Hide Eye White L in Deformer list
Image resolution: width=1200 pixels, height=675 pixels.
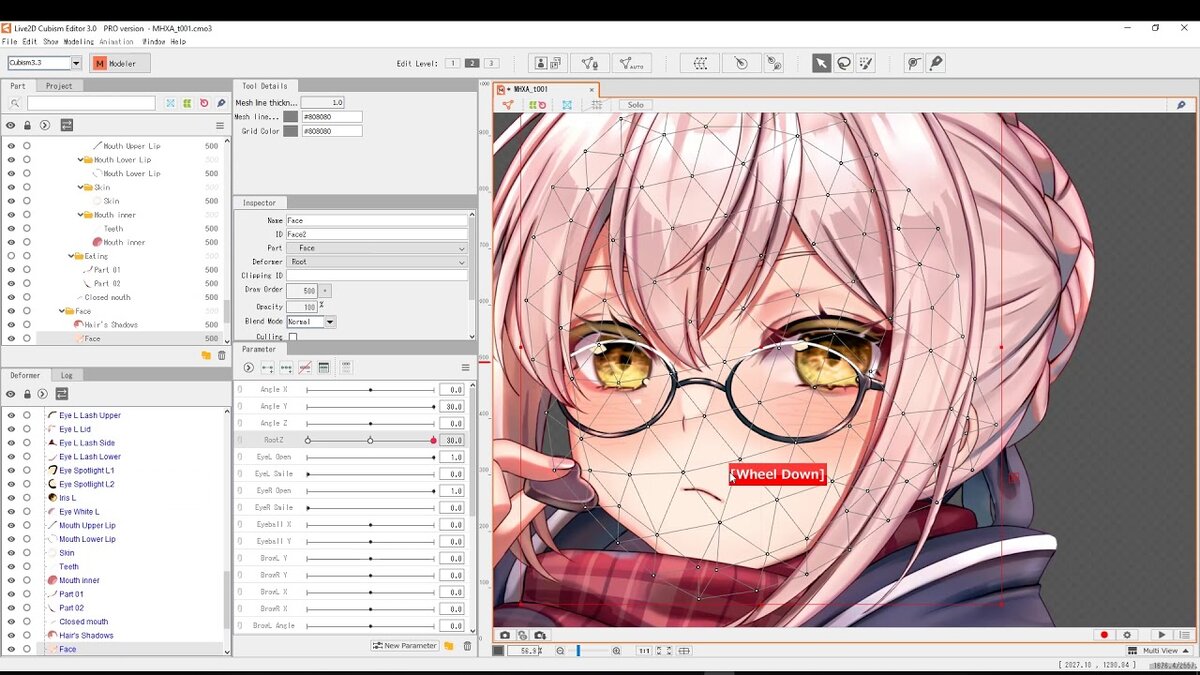(x=11, y=512)
